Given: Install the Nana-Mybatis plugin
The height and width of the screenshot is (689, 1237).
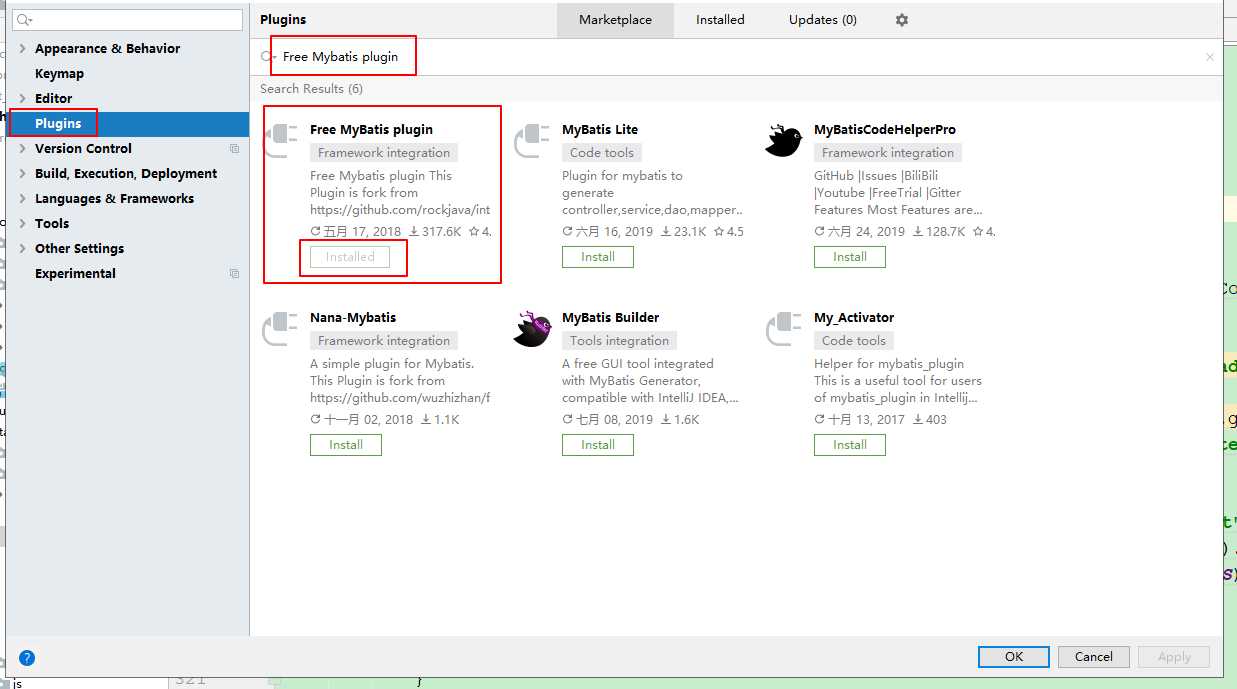Looking at the screenshot, I should pyautogui.click(x=346, y=445).
